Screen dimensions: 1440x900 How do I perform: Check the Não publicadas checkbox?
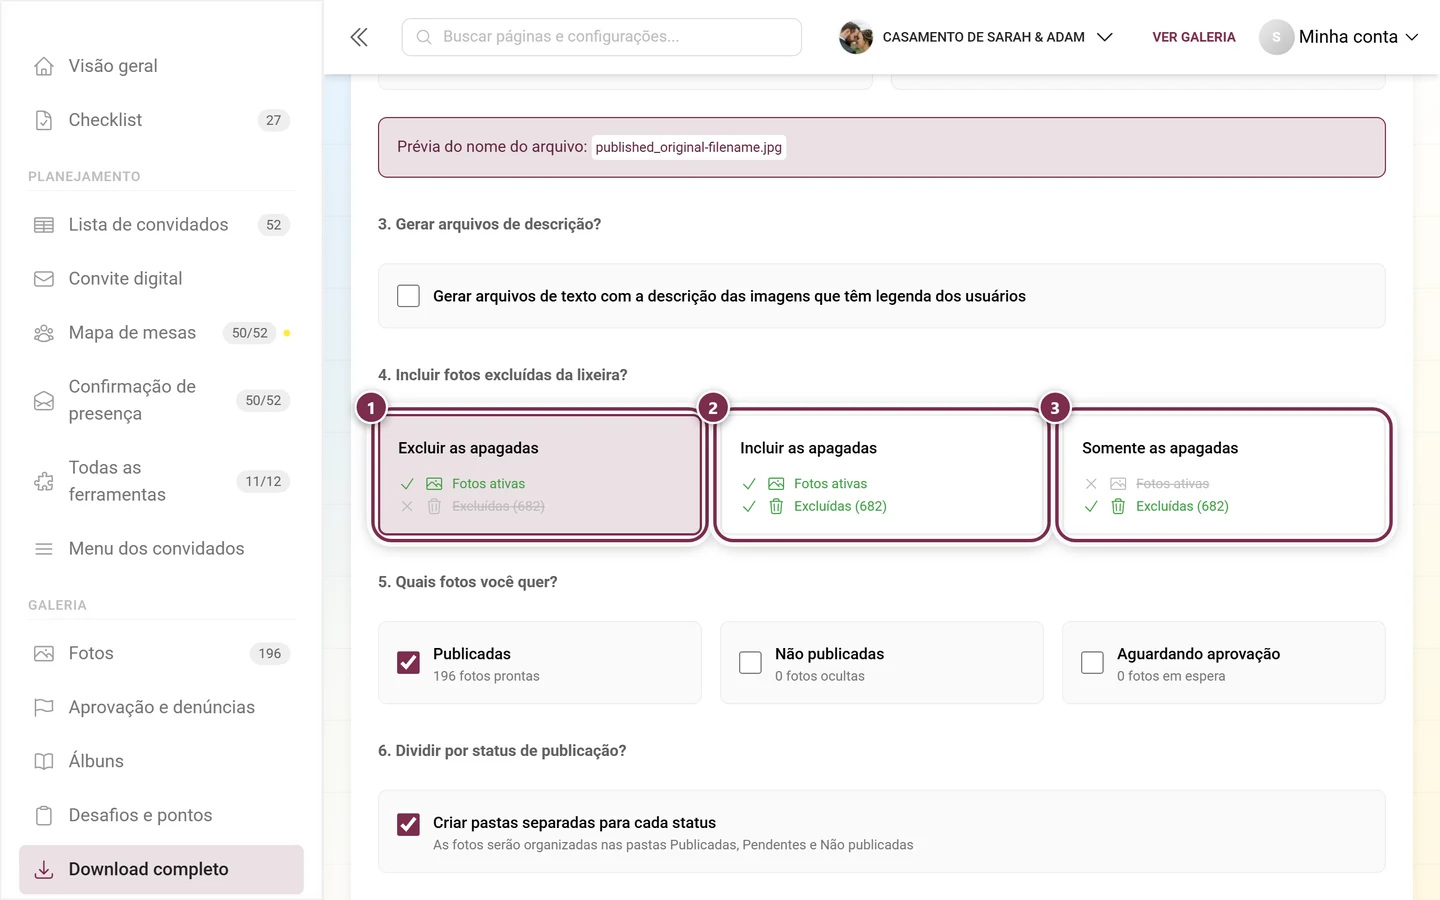(750, 663)
